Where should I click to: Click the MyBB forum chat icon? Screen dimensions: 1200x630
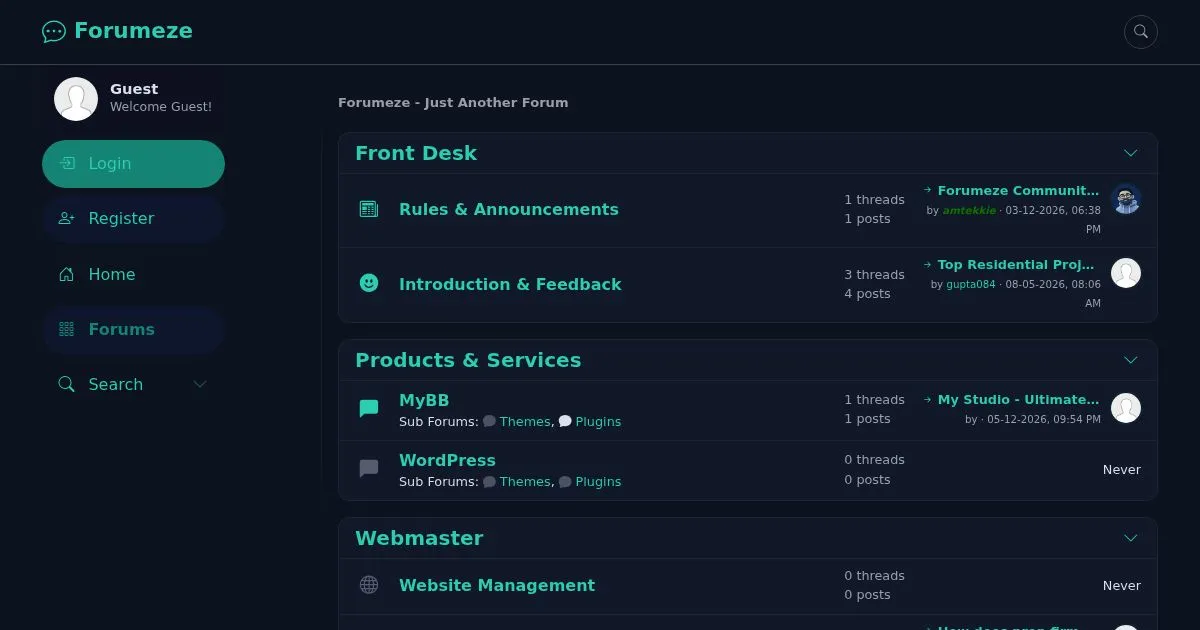(x=369, y=408)
